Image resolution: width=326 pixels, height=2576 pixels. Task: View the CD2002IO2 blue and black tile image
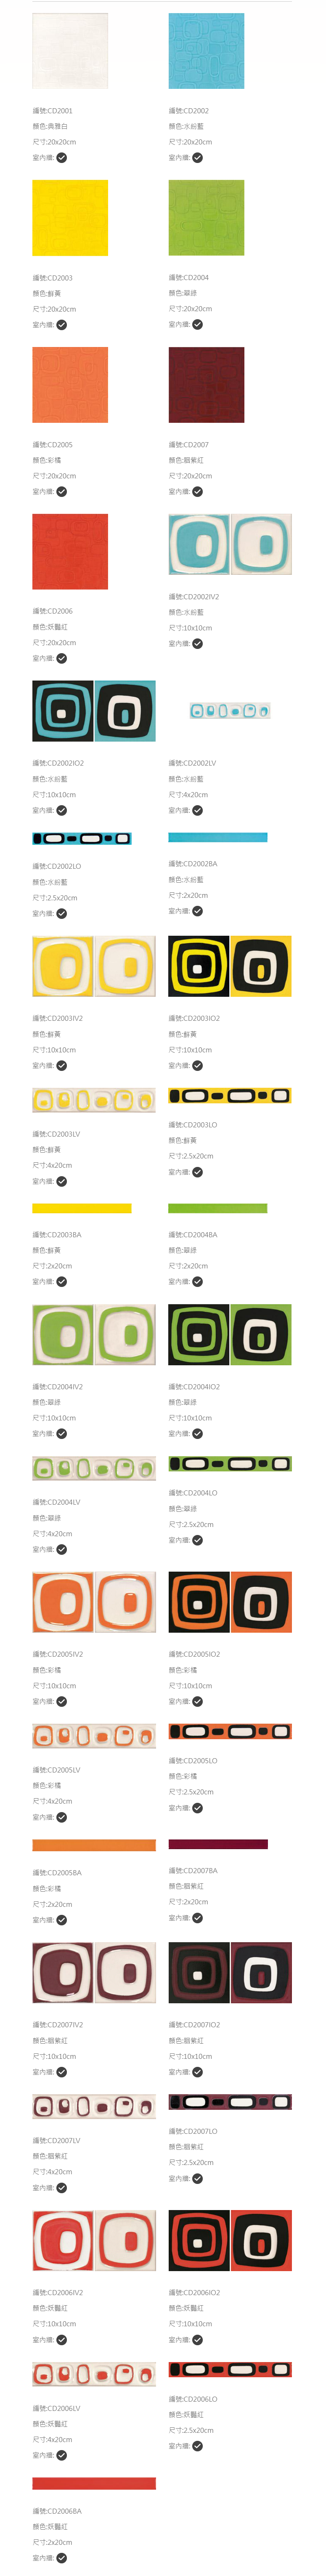(x=94, y=711)
